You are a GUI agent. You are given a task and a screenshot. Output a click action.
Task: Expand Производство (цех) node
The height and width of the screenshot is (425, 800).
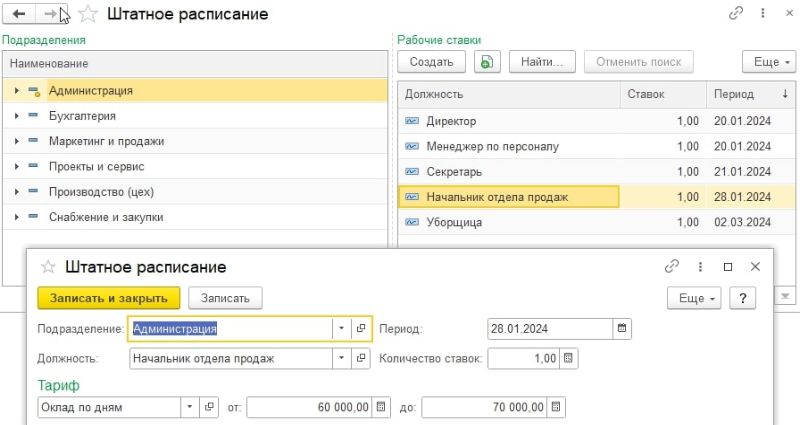click(x=17, y=192)
